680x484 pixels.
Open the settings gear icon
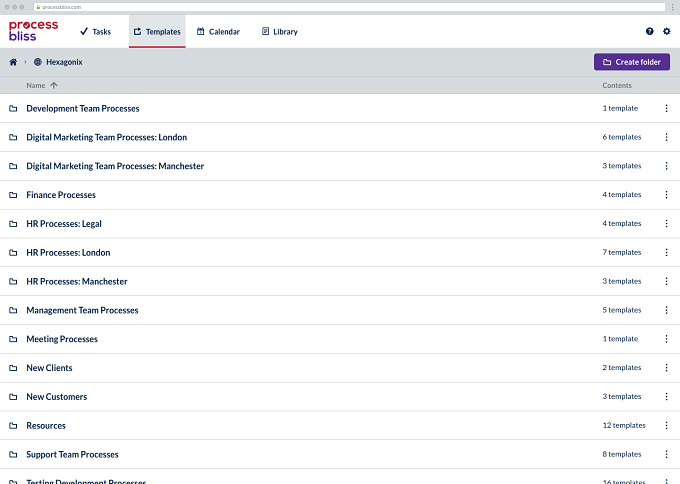click(x=667, y=31)
